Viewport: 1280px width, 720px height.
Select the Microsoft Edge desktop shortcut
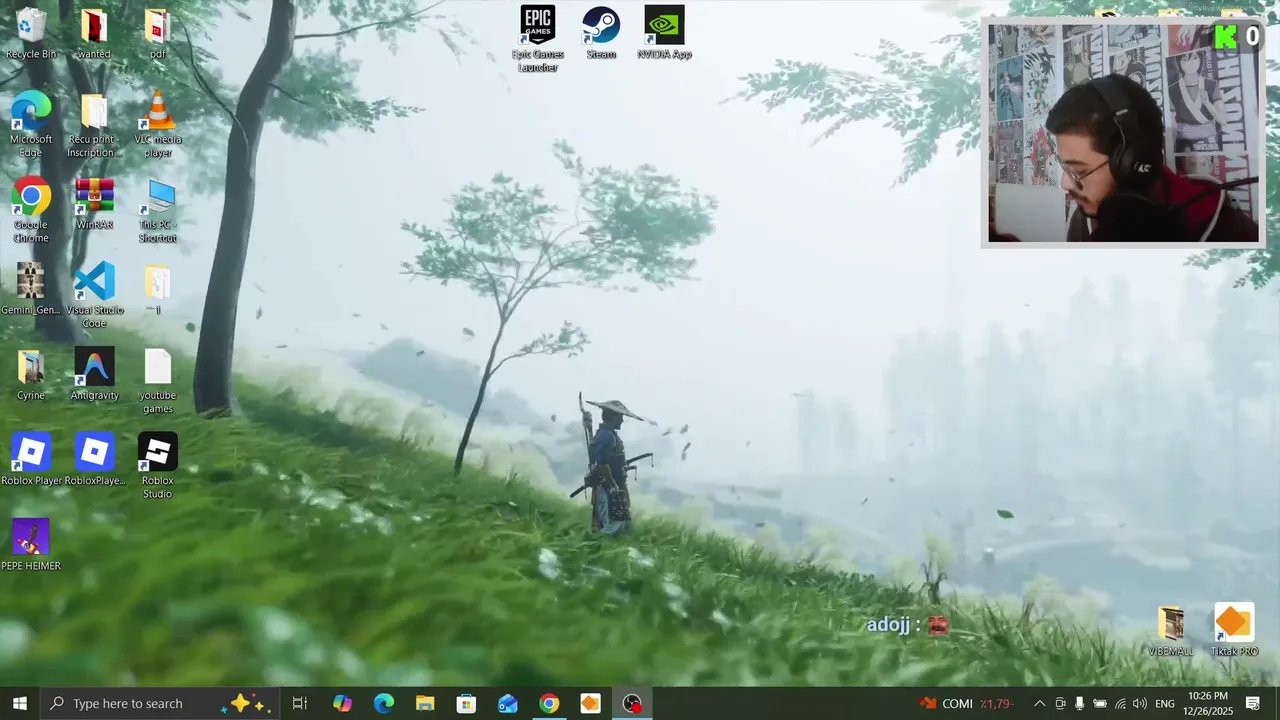coord(31,124)
